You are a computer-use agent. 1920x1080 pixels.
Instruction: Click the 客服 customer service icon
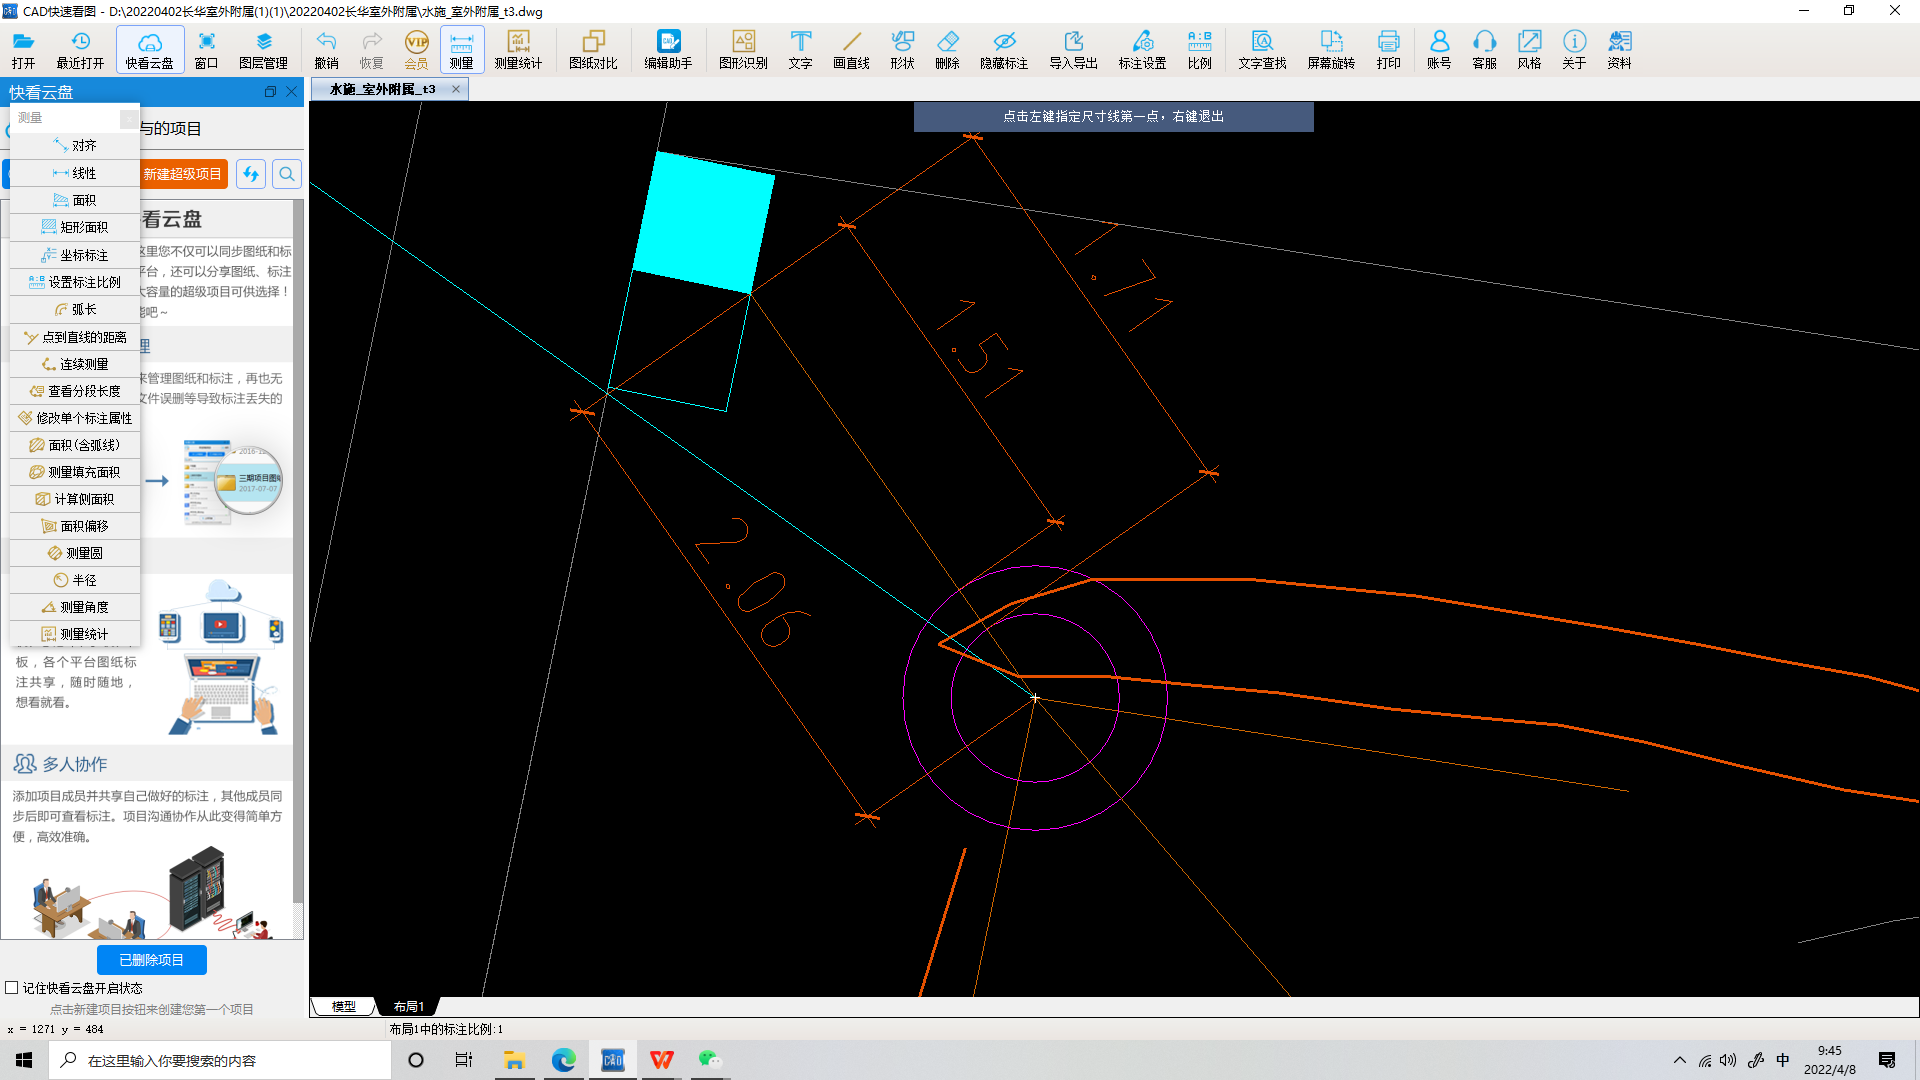[1484, 49]
